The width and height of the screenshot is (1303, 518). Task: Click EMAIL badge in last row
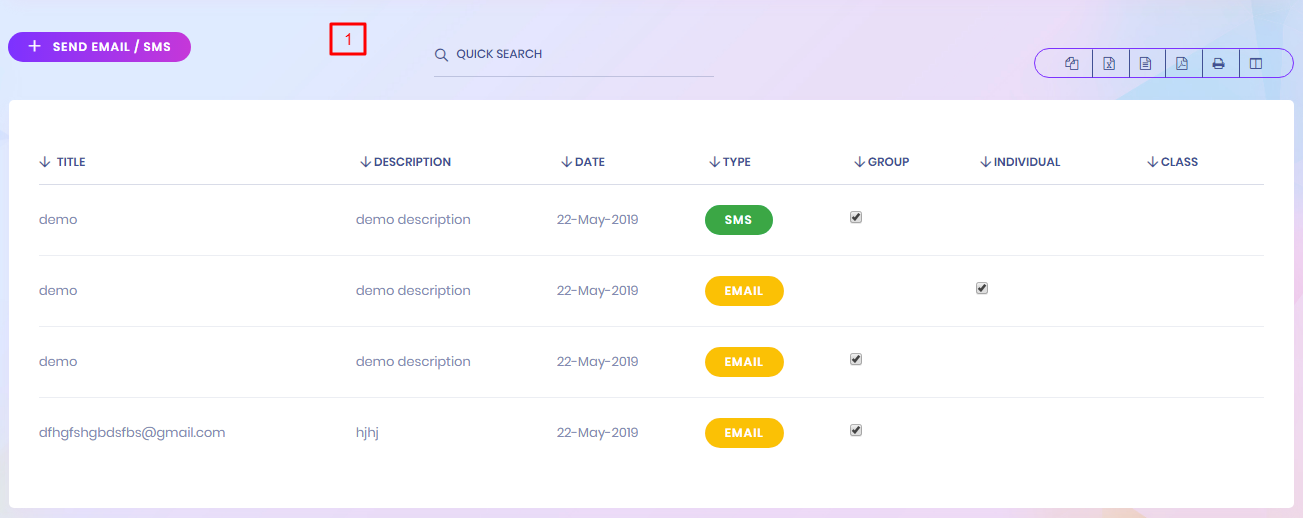744,433
